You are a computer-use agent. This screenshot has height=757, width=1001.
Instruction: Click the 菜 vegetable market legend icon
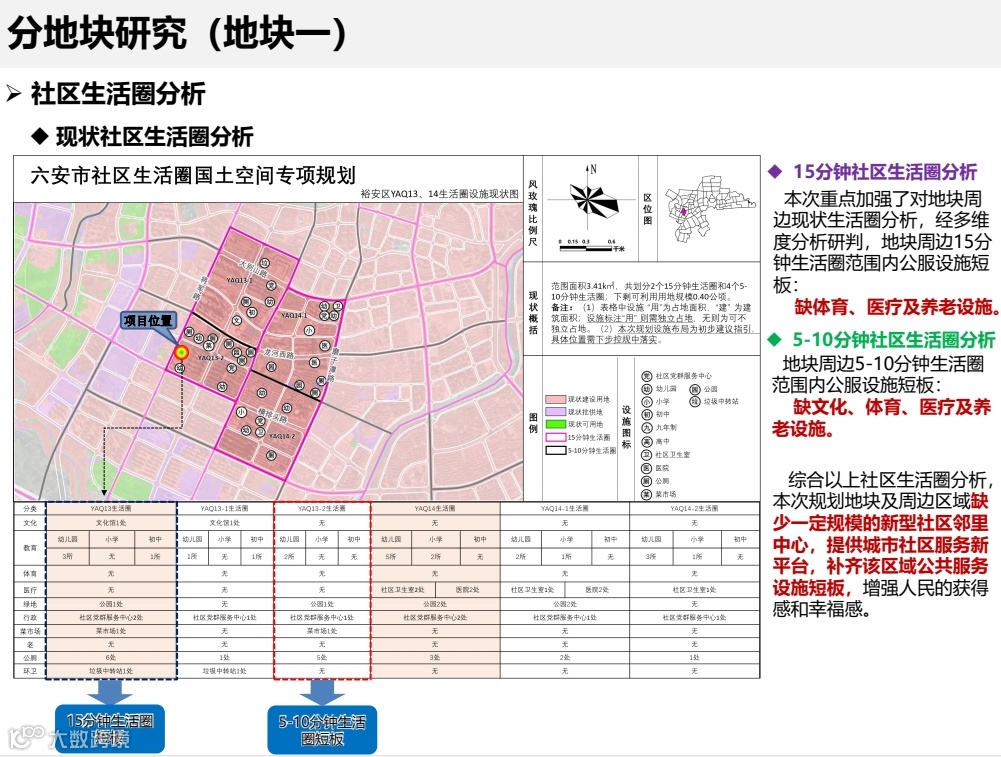[x=647, y=494]
